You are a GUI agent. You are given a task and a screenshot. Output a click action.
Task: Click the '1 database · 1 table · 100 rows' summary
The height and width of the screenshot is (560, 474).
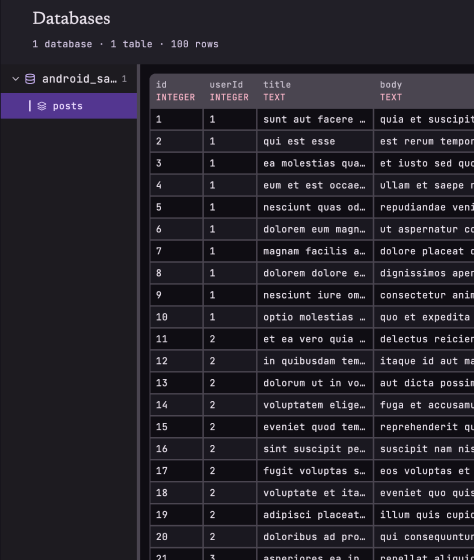click(x=125, y=44)
